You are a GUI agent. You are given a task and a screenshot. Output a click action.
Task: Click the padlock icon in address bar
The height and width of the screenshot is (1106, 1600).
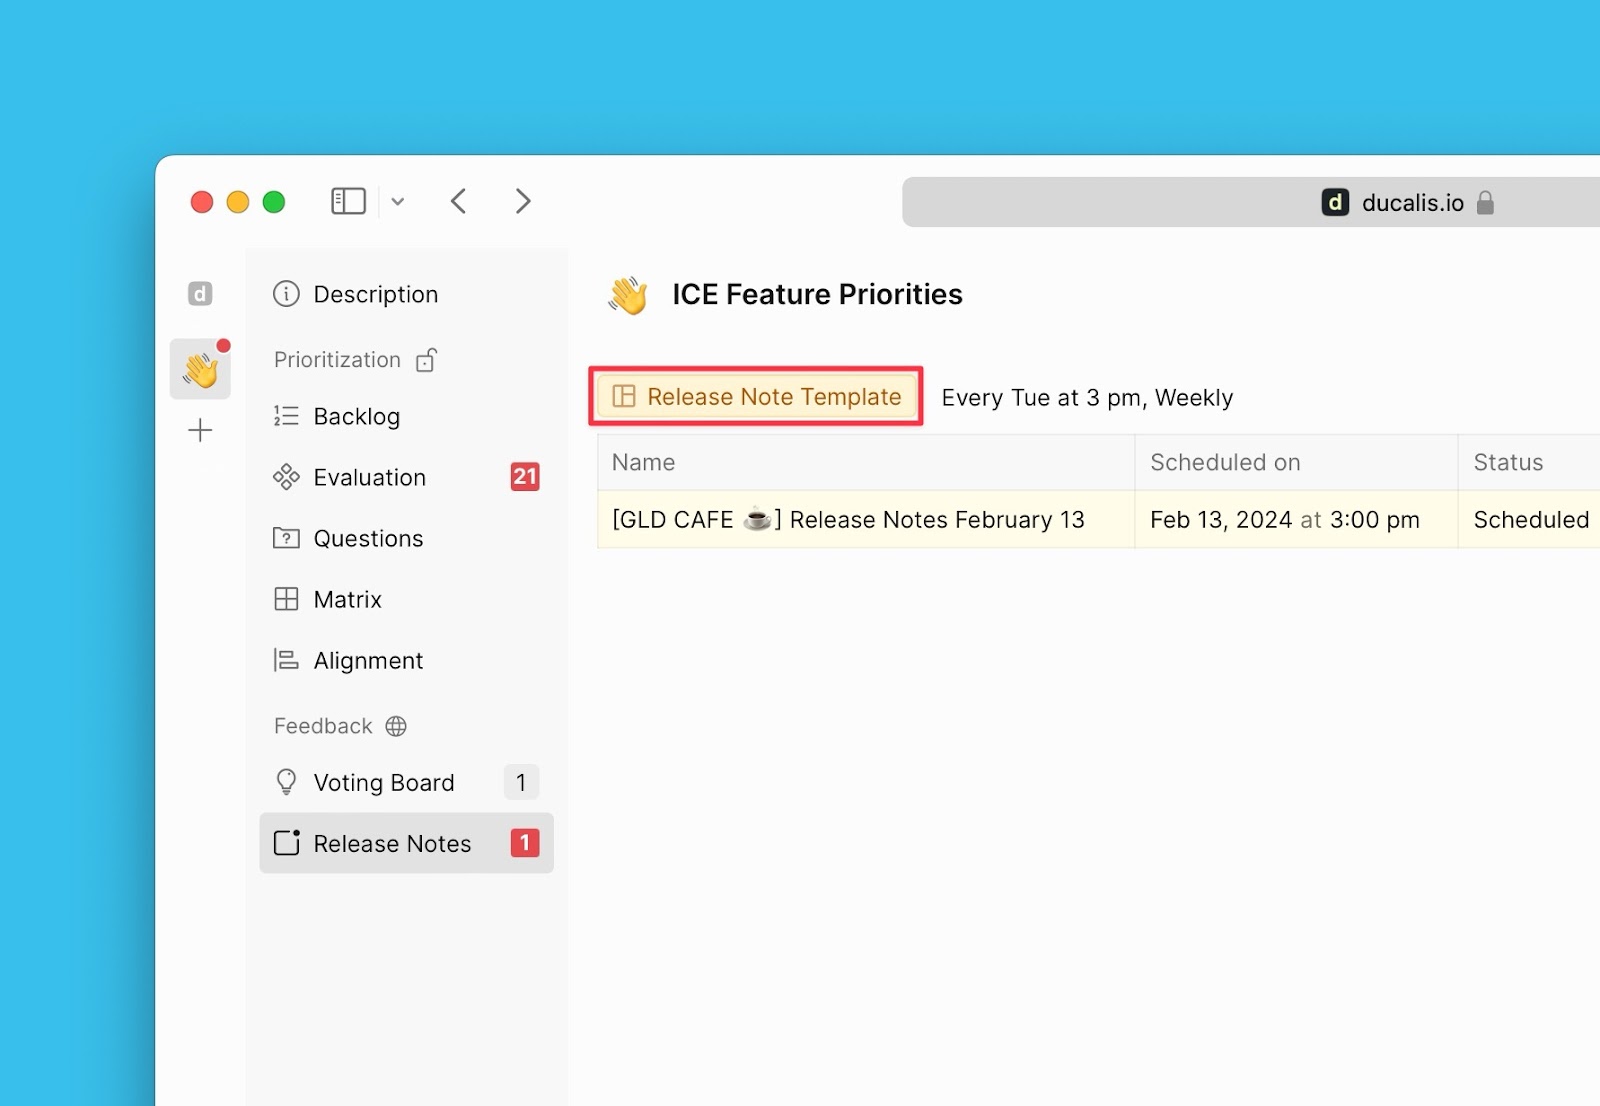(x=1485, y=203)
